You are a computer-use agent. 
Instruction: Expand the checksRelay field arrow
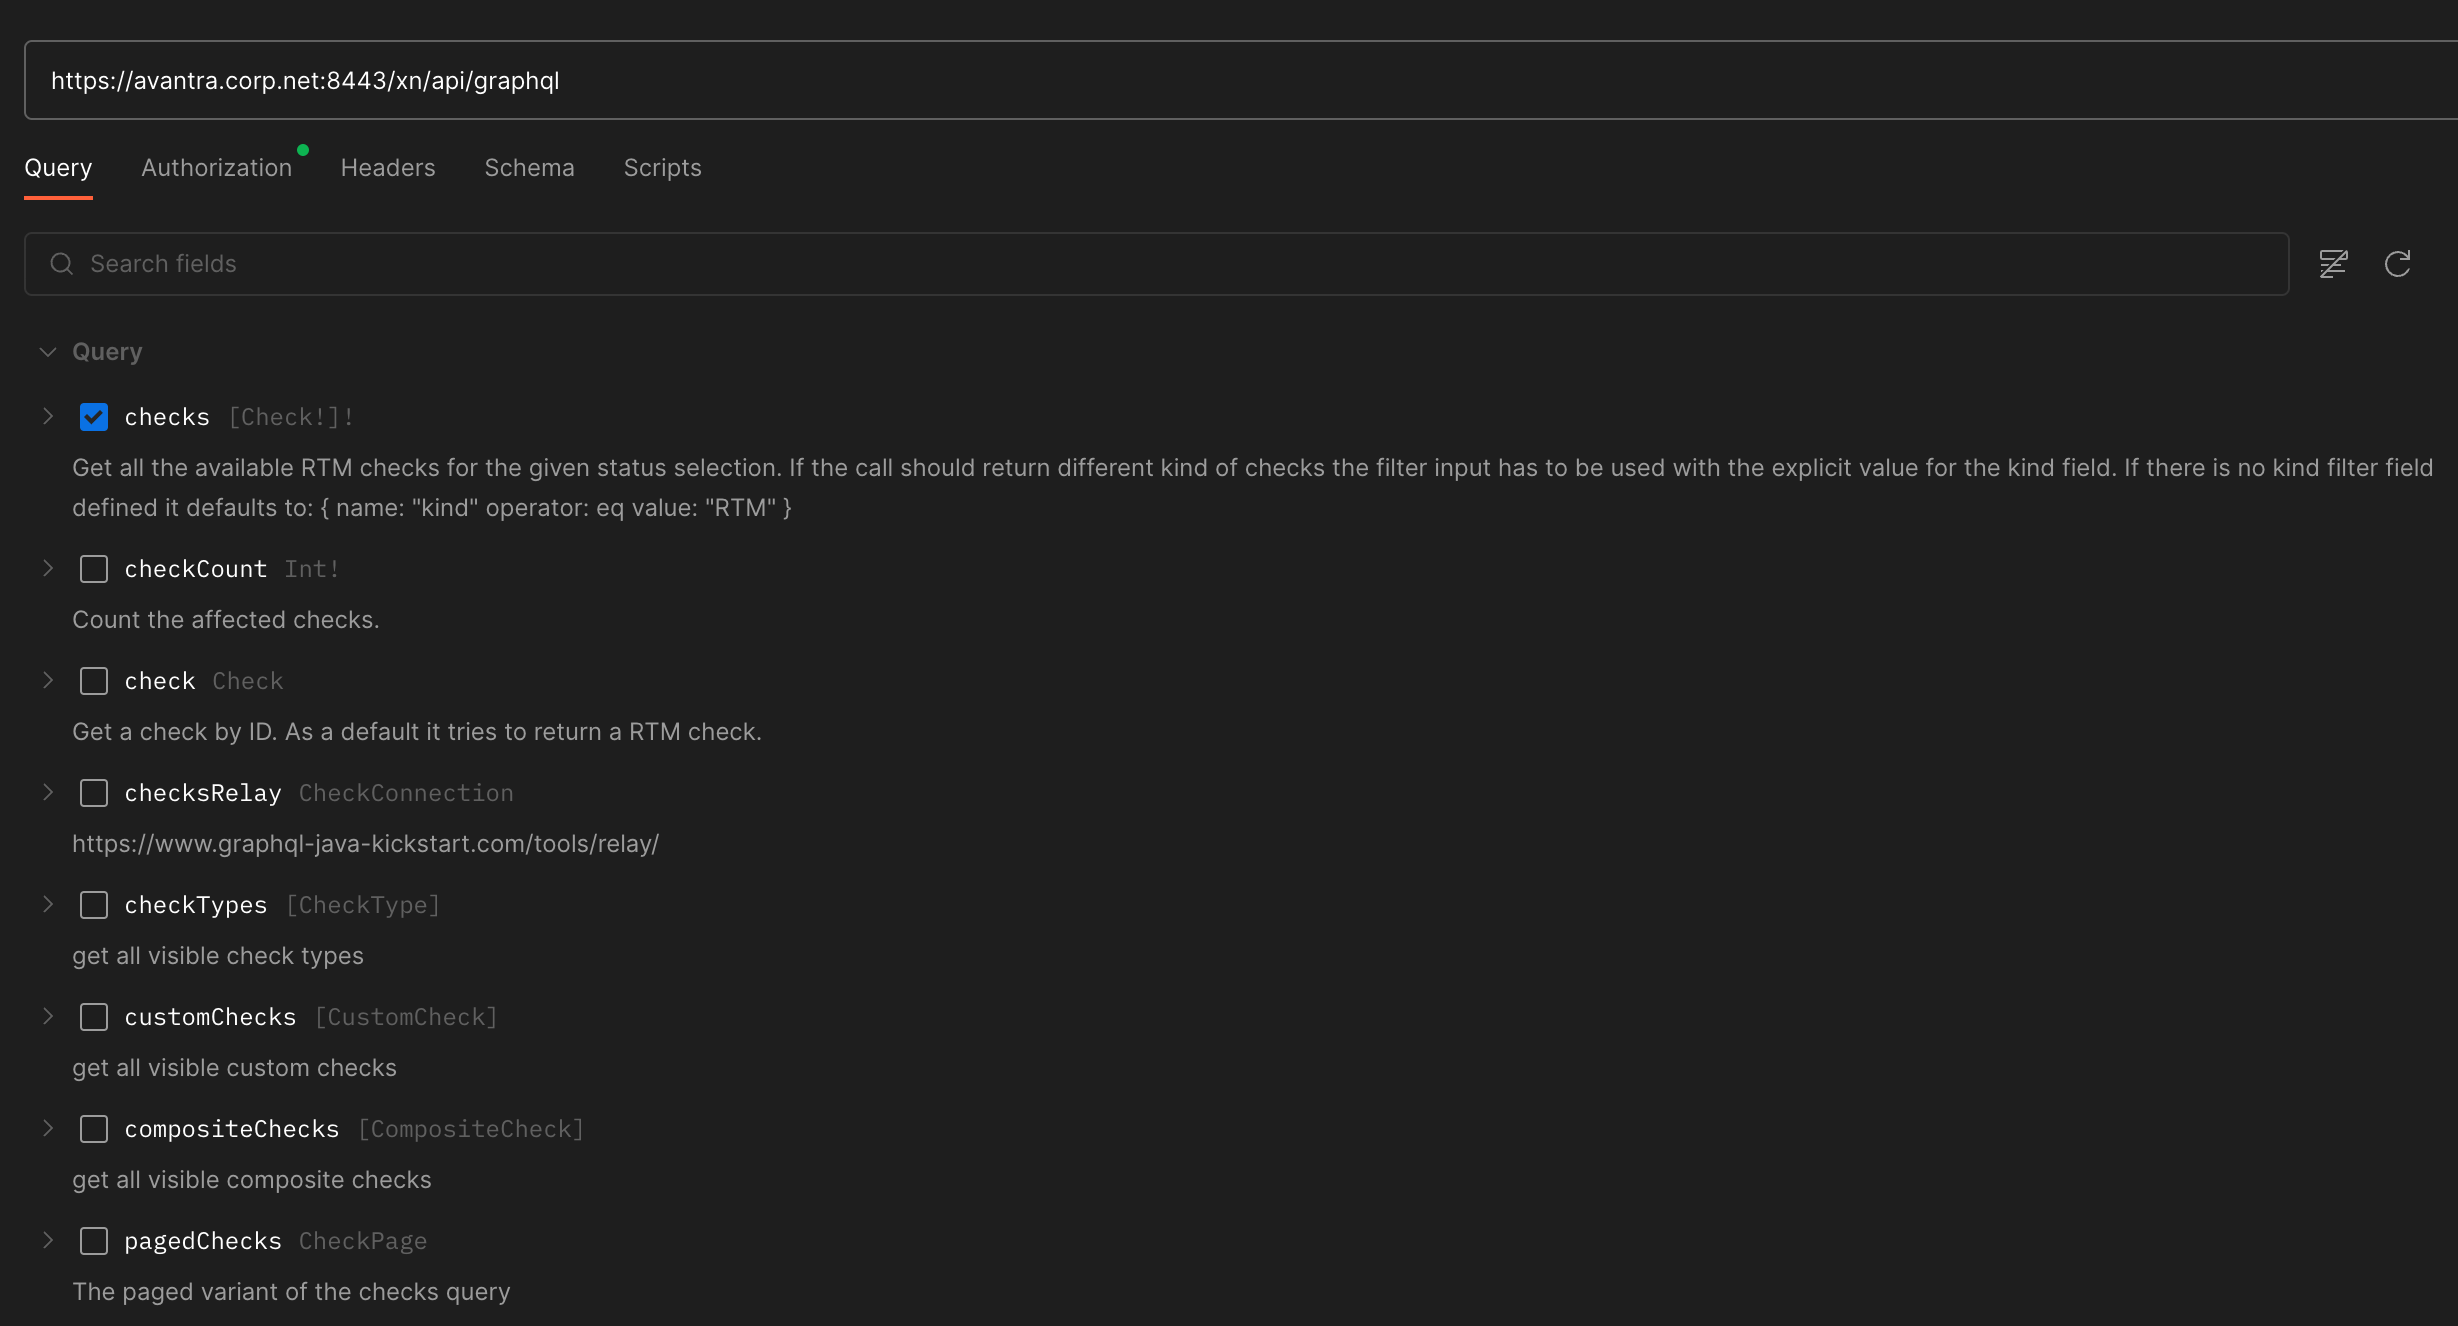click(x=47, y=792)
